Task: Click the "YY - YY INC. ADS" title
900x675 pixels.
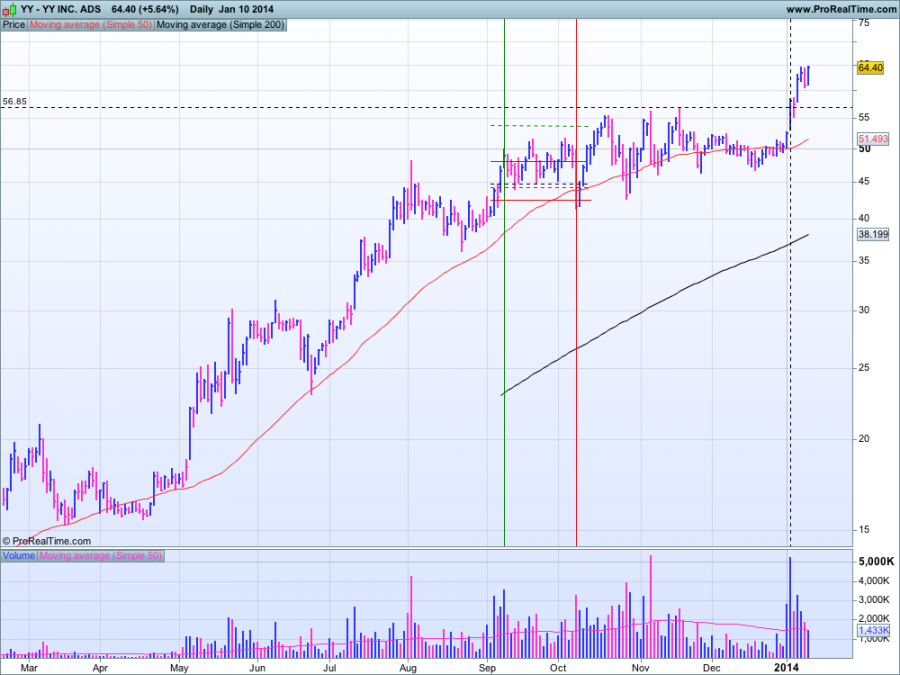Action: coord(61,9)
